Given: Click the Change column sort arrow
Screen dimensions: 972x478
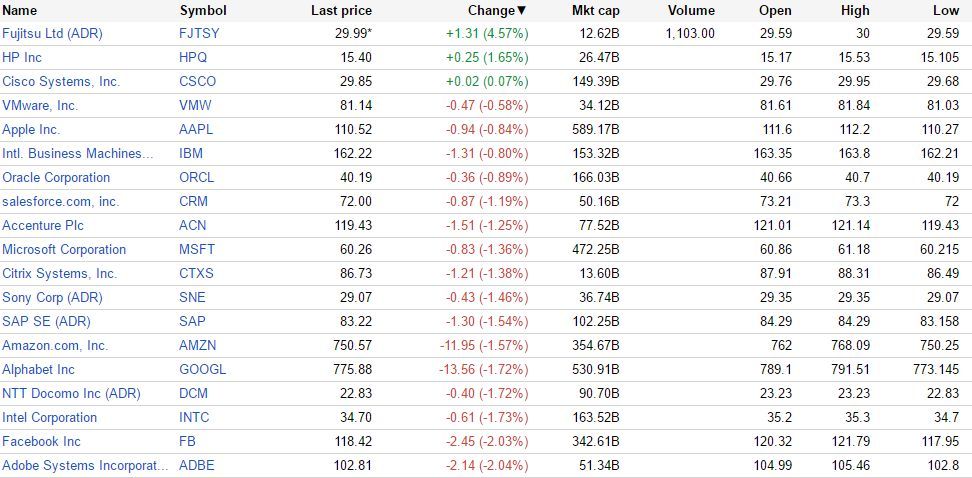Looking at the screenshot, I should pyautogui.click(x=521, y=10).
